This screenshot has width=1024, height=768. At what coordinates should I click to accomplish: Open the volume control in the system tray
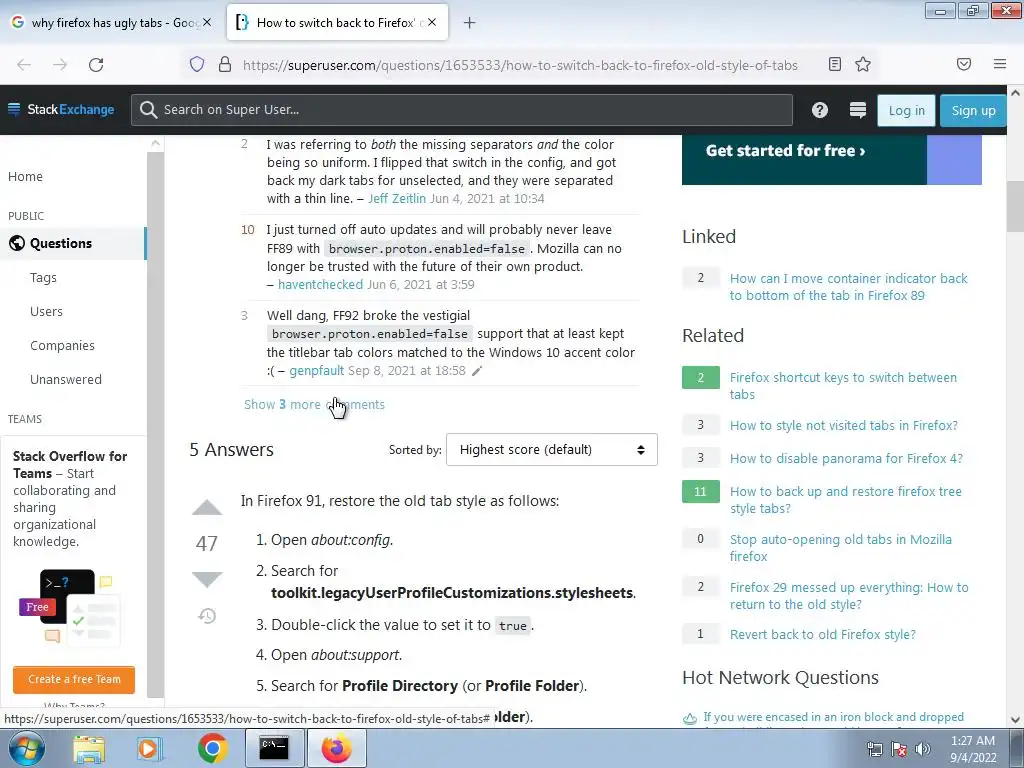pos(923,749)
